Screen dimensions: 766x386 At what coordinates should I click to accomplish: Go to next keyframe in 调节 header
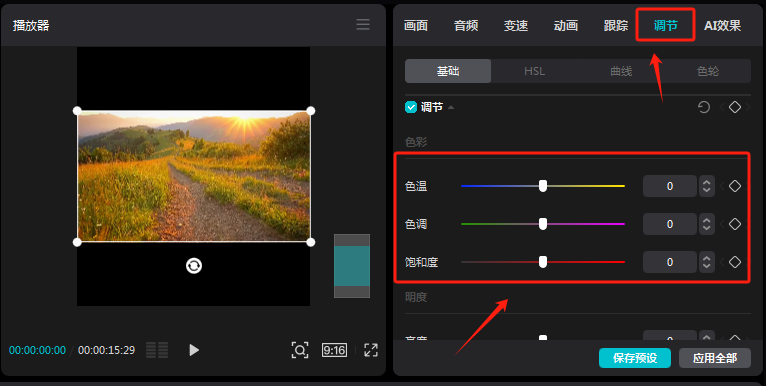[x=747, y=107]
